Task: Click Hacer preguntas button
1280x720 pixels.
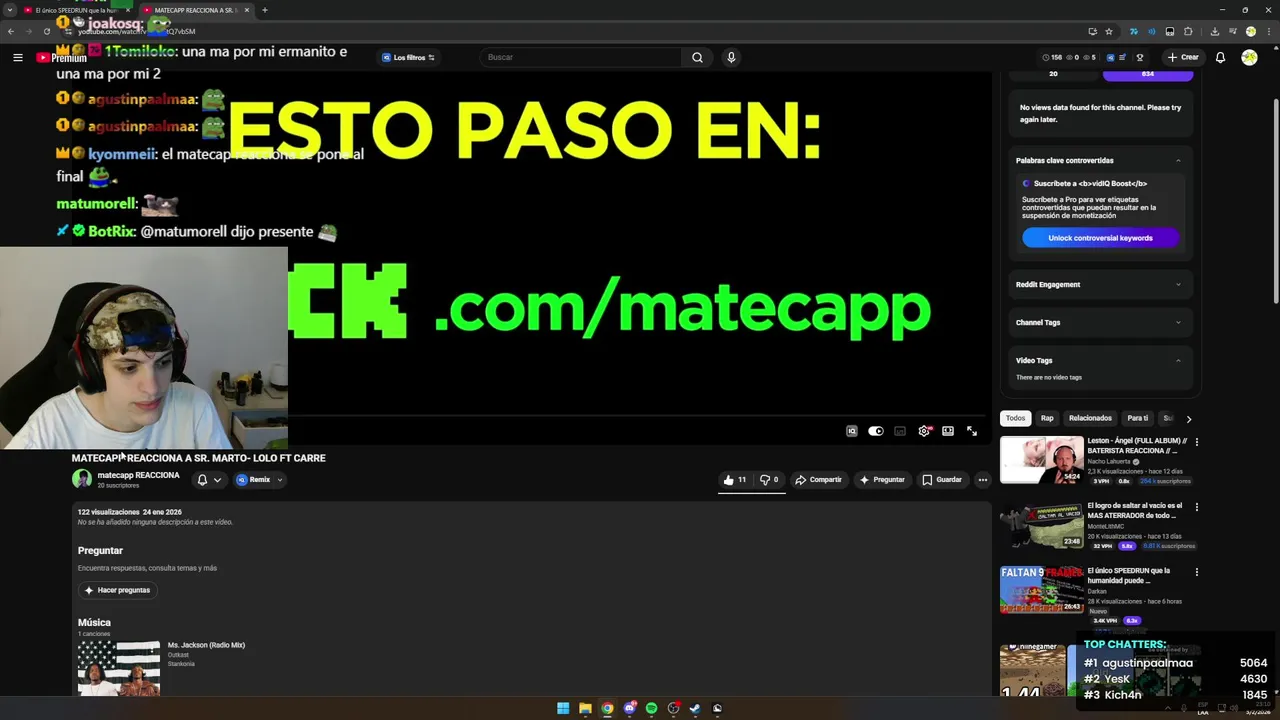Action: (118, 590)
